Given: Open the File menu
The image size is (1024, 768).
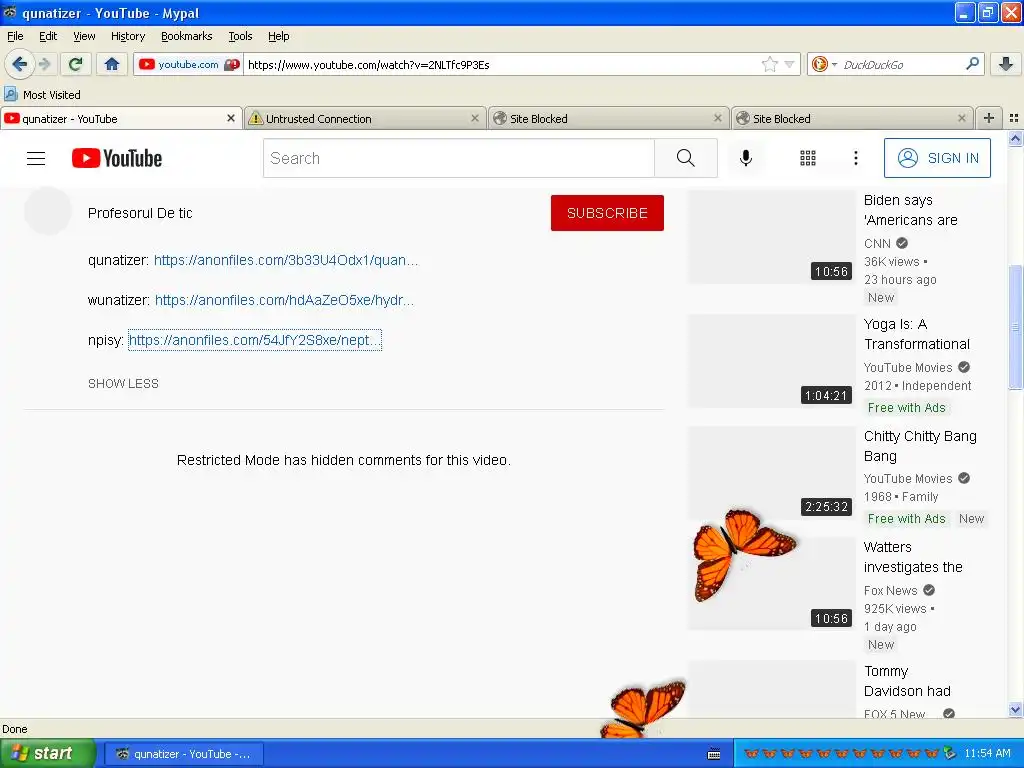Looking at the screenshot, I should coord(15,36).
